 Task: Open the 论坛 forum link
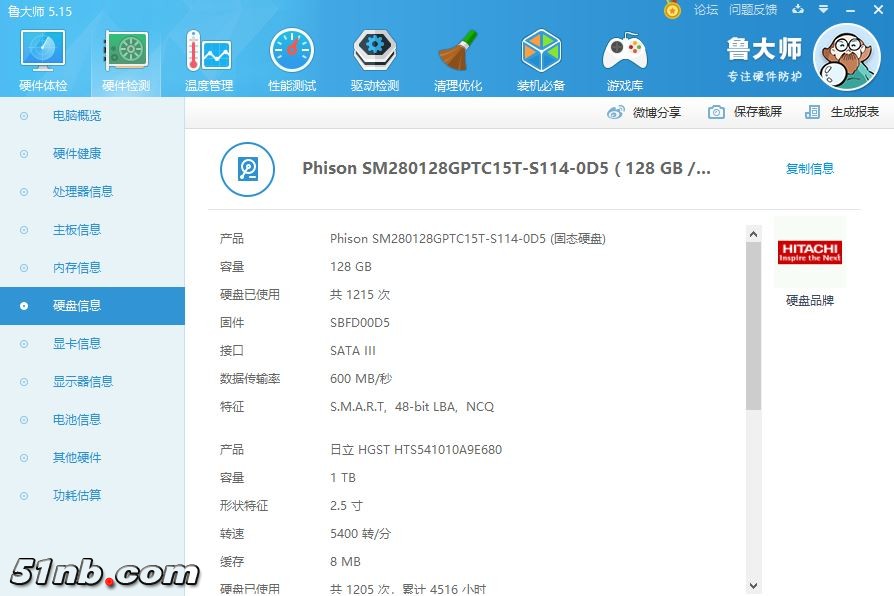(706, 10)
